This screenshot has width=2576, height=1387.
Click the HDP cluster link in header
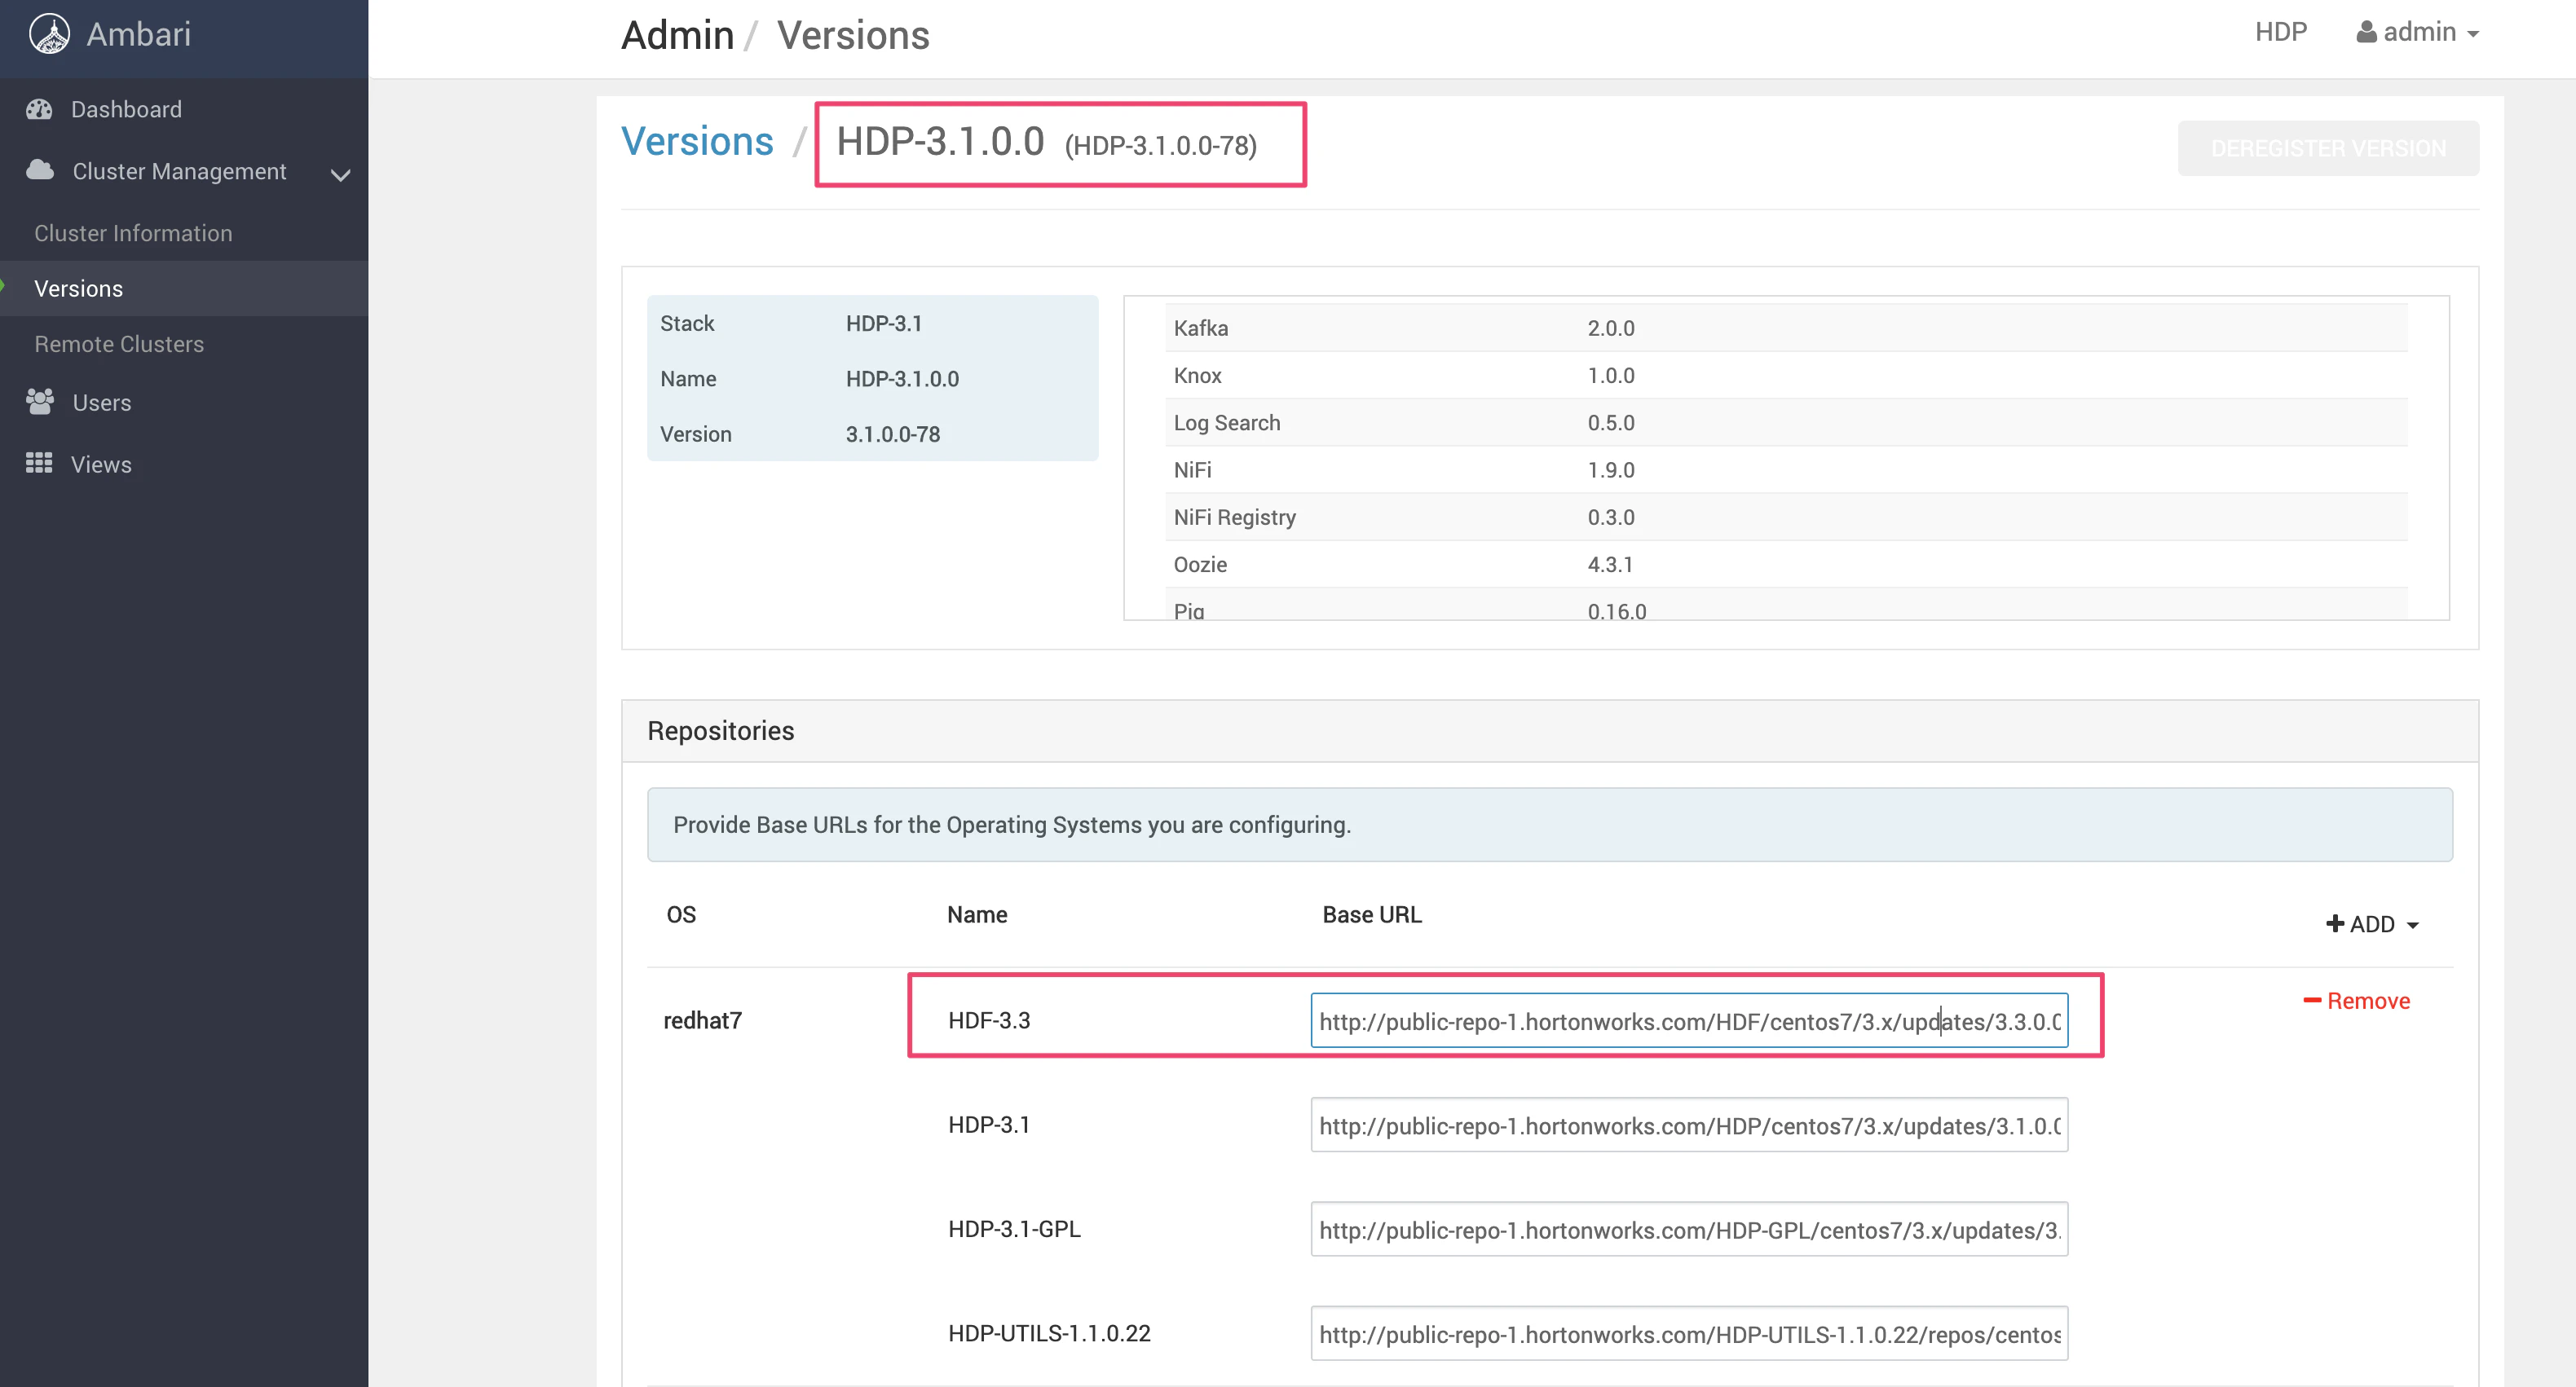click(2281, 32)
